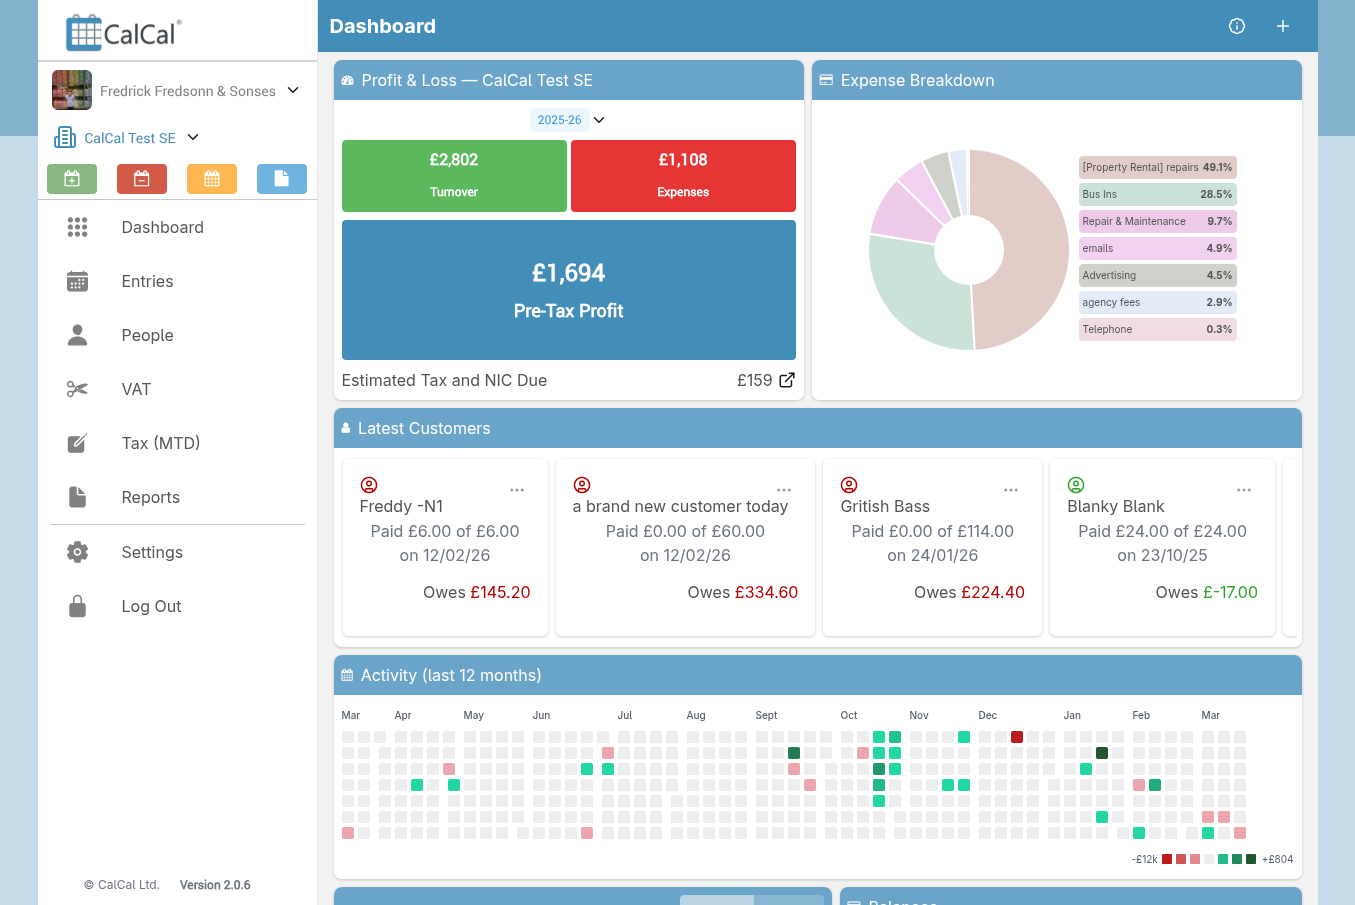1355x905 pixels.
Task: Click the blue new document icon
Action: (281, 178)
